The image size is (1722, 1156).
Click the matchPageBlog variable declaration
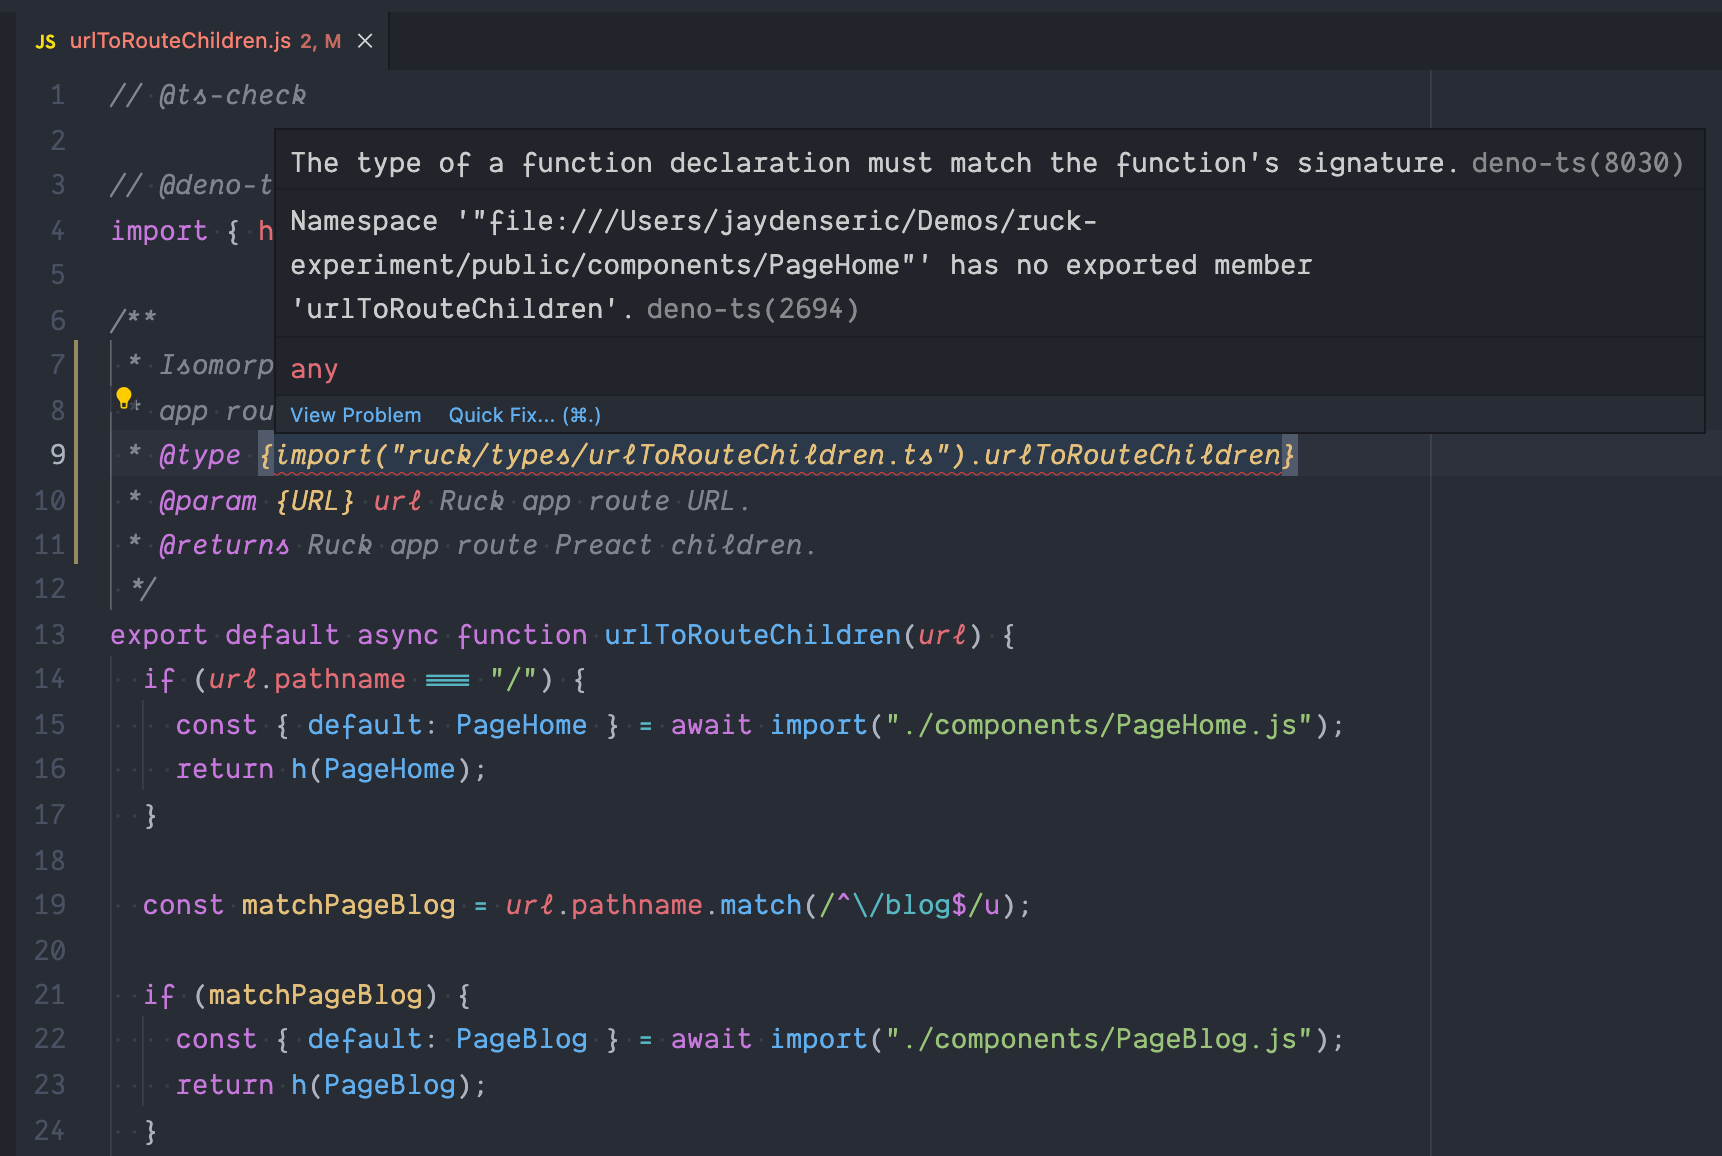[348, 905]
